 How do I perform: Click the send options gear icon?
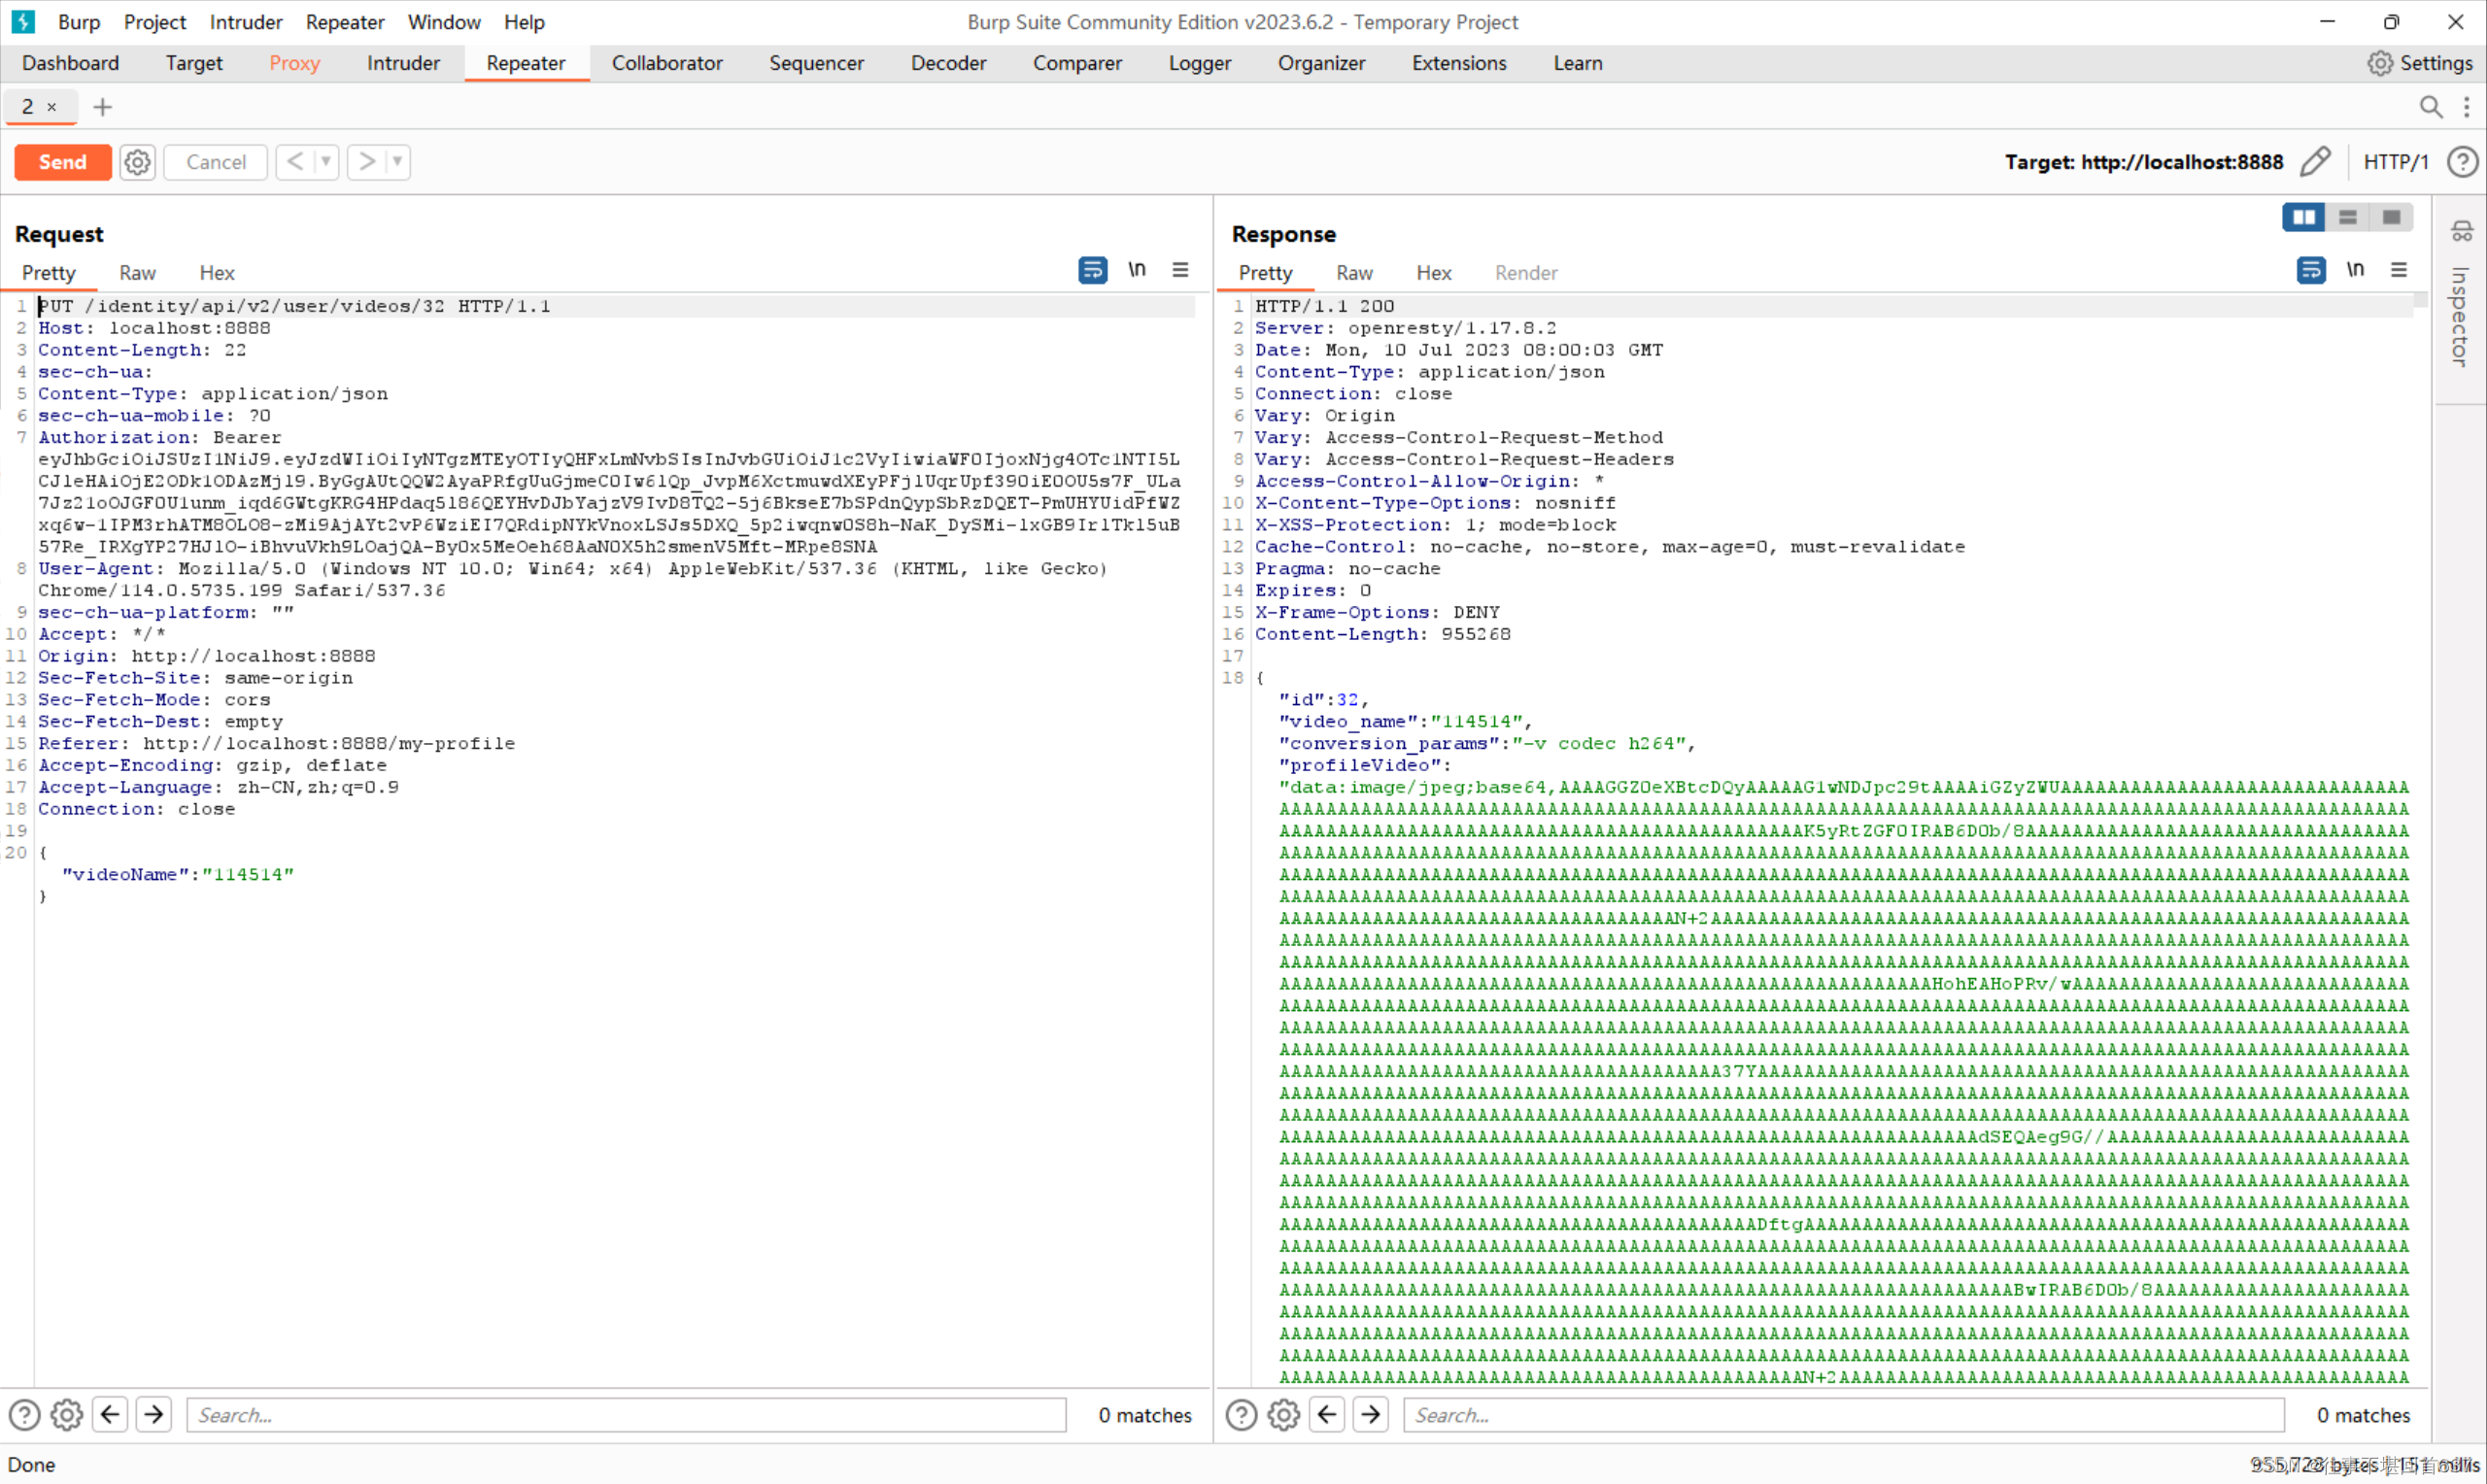point(137,162)
